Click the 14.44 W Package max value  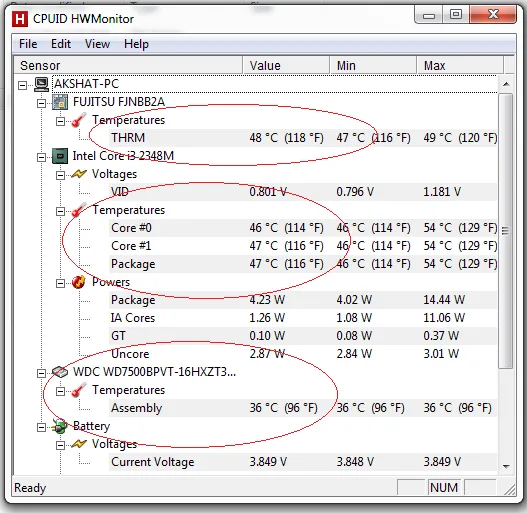pyautogui.click(x=444, y=300)
